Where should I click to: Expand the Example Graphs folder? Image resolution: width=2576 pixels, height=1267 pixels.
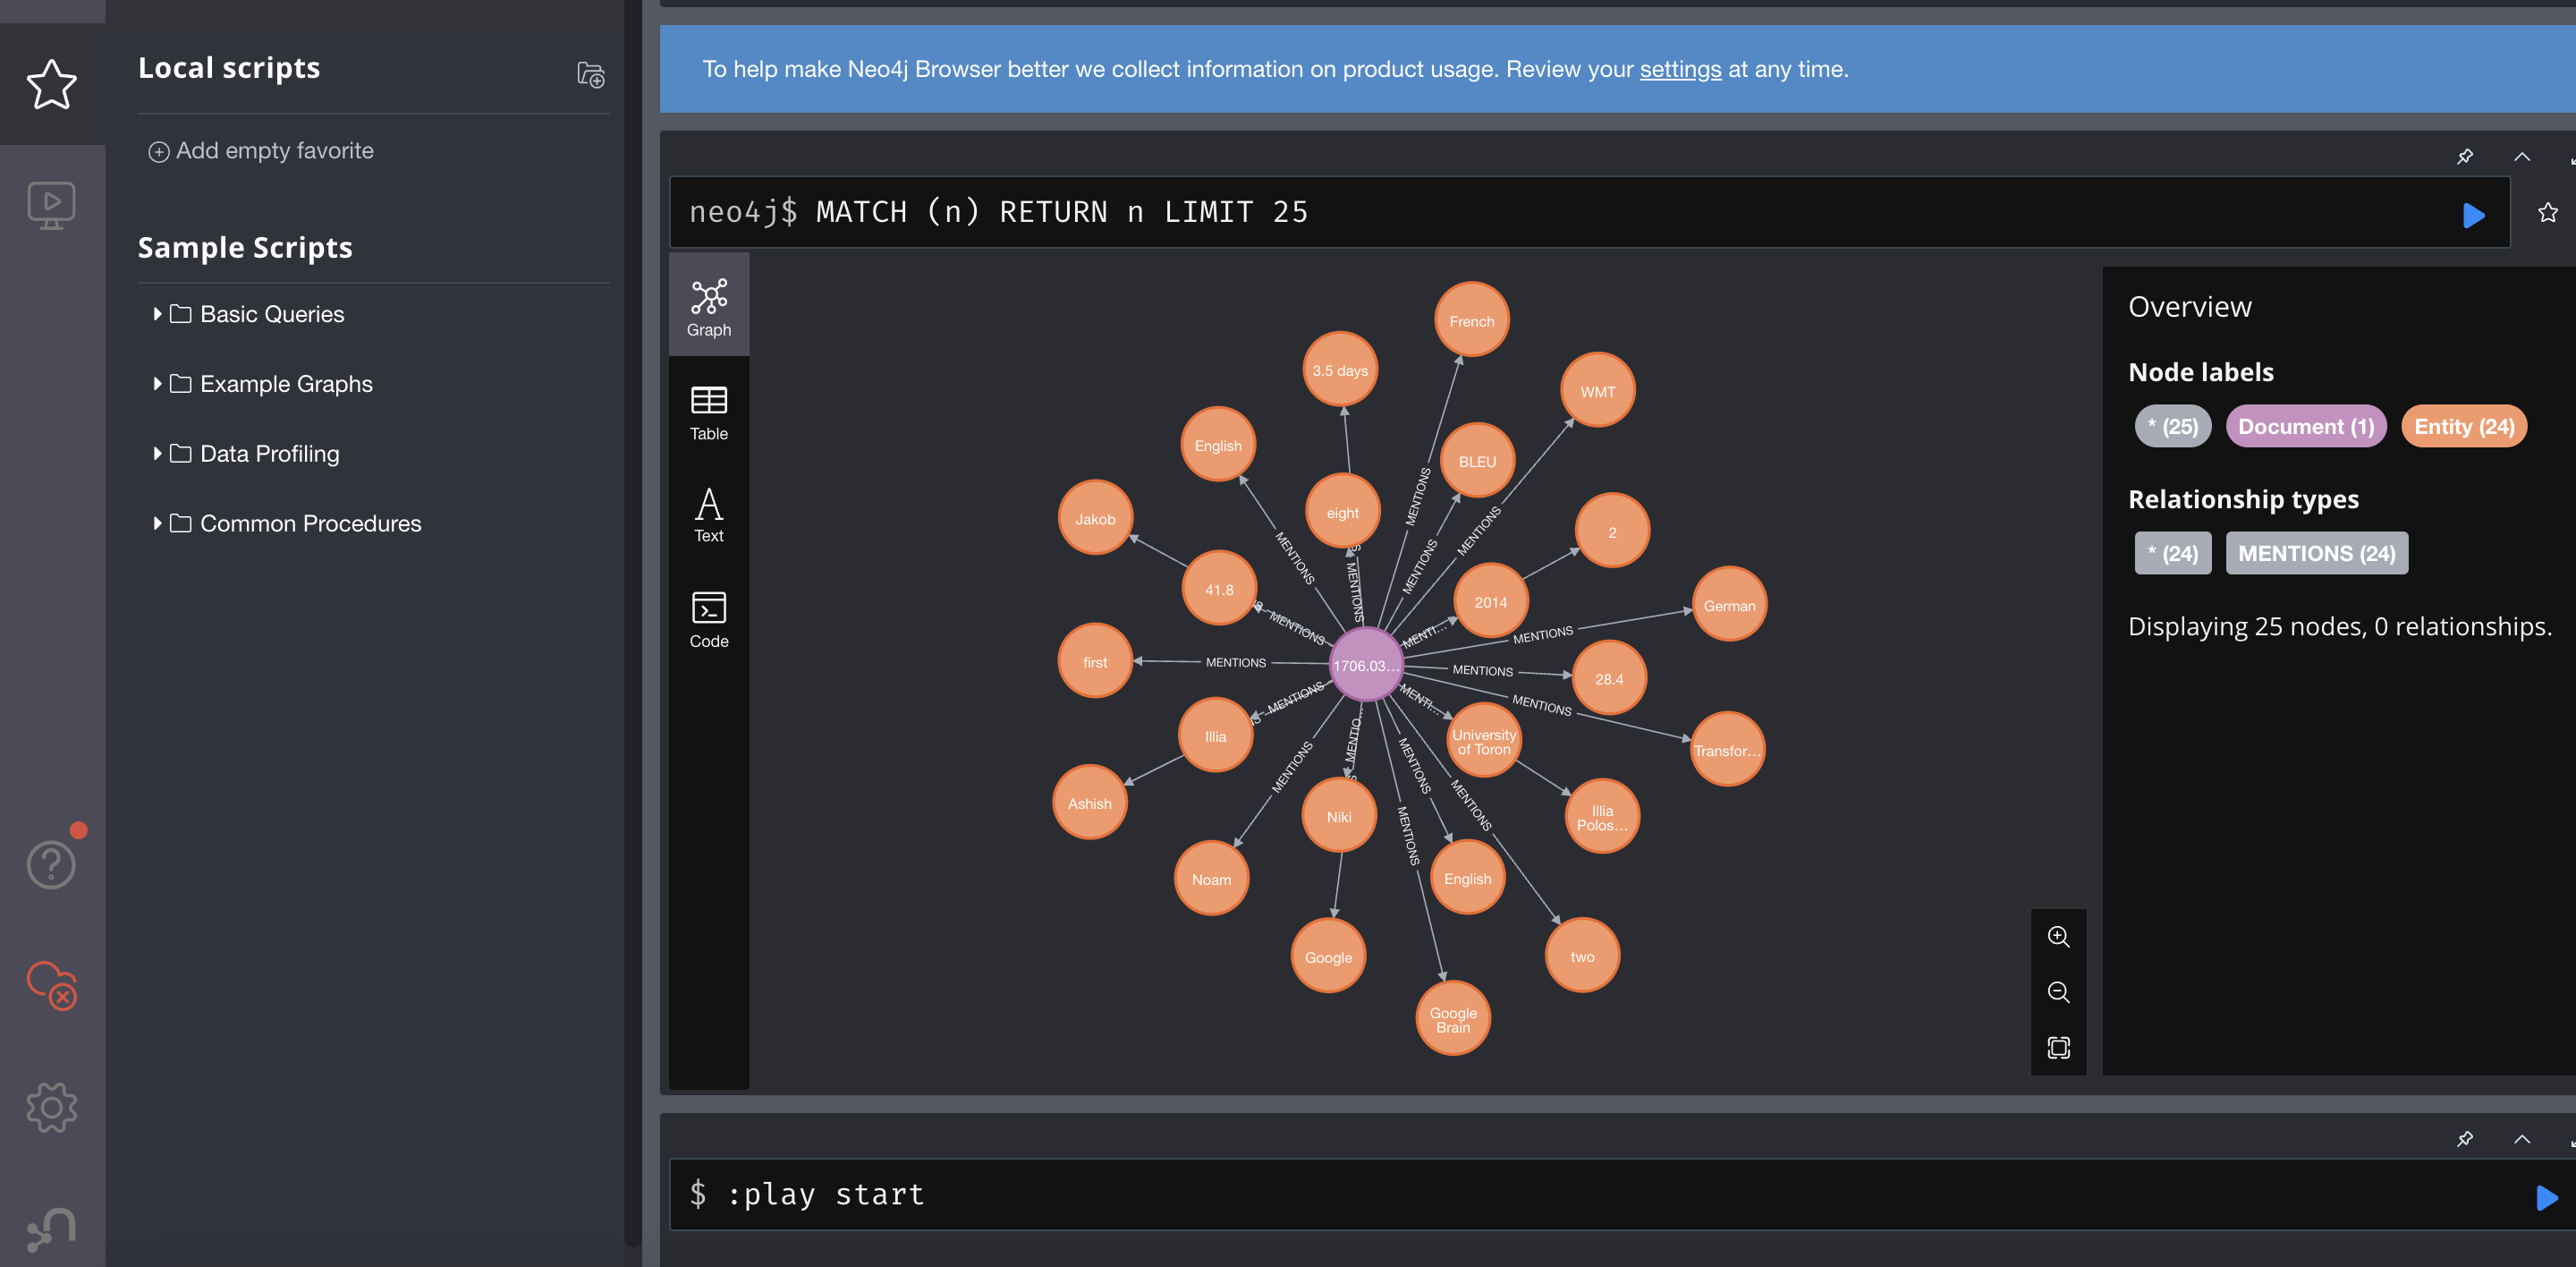pyautogui.click(x=285, y=384)
